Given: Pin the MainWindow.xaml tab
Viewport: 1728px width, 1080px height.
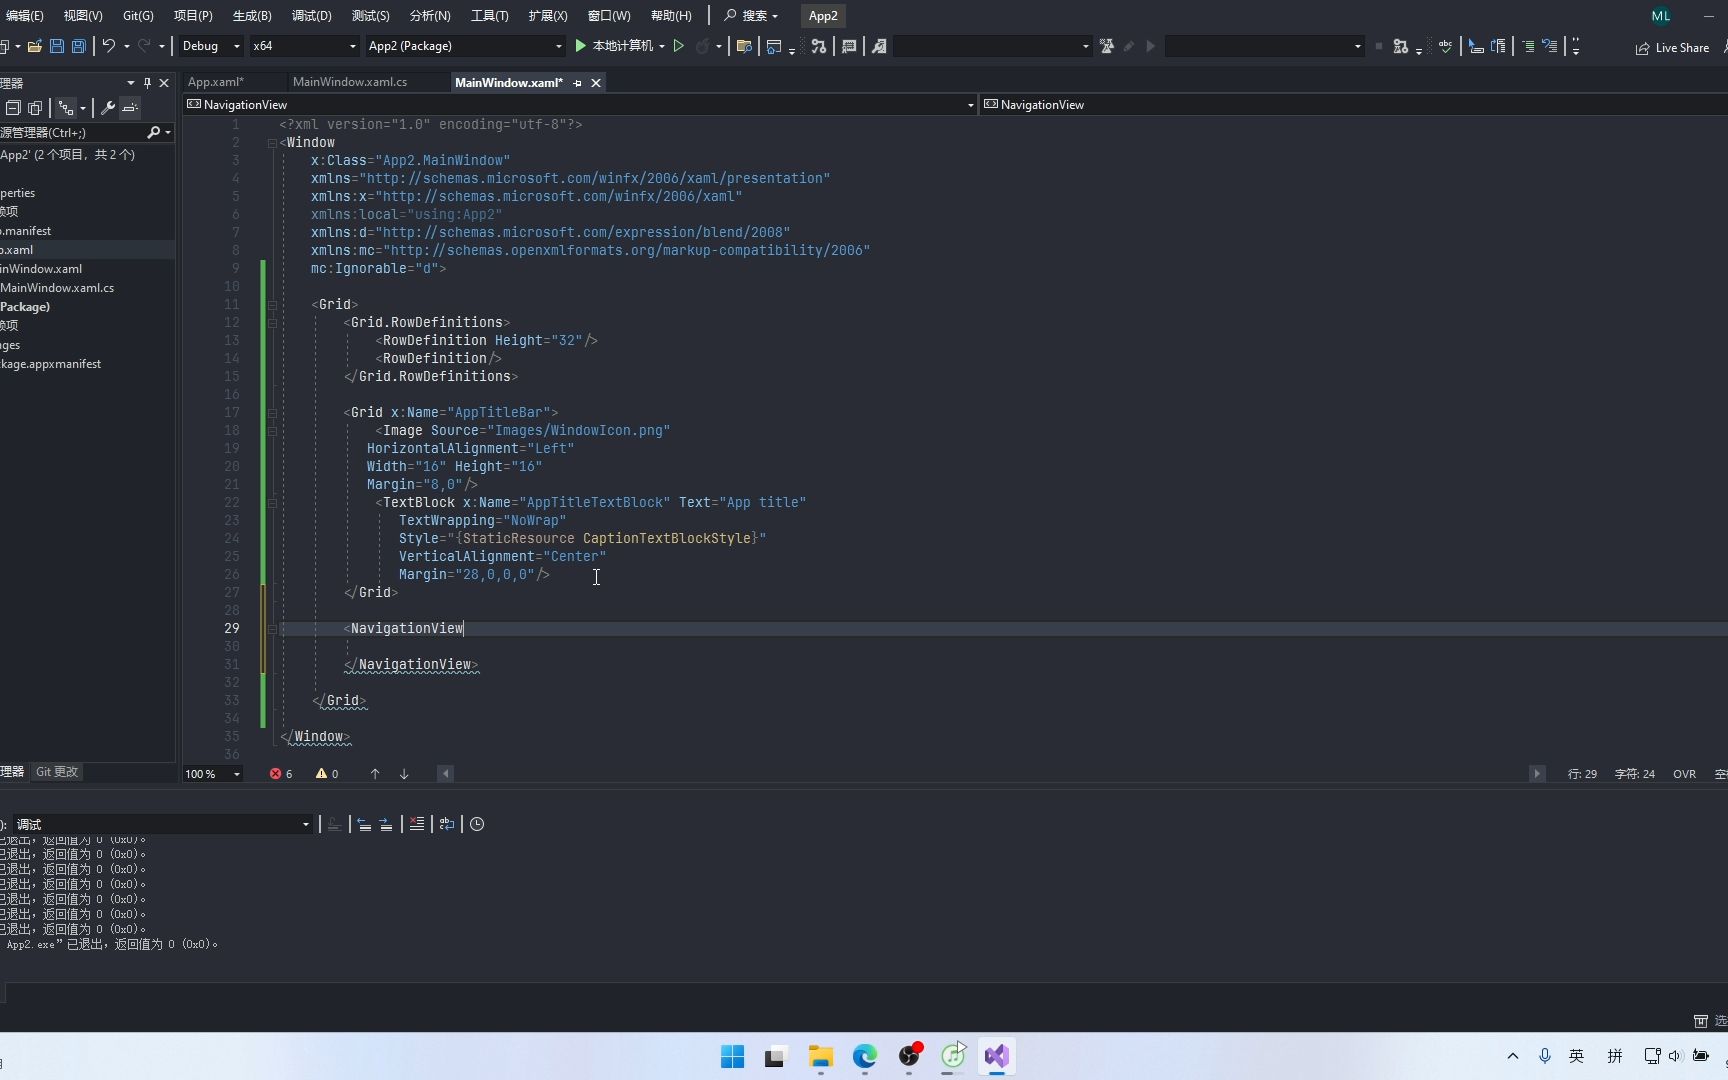Looking at the screenshot, I should pyautogui.click(x=578, y=83).
